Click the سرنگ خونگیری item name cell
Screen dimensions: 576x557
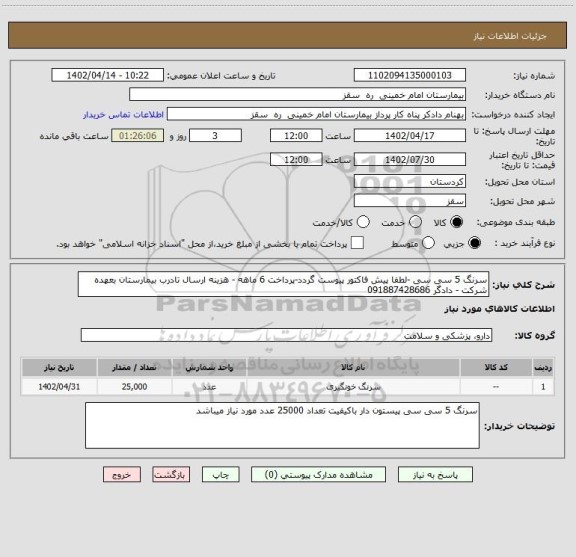tap(353, 387)
